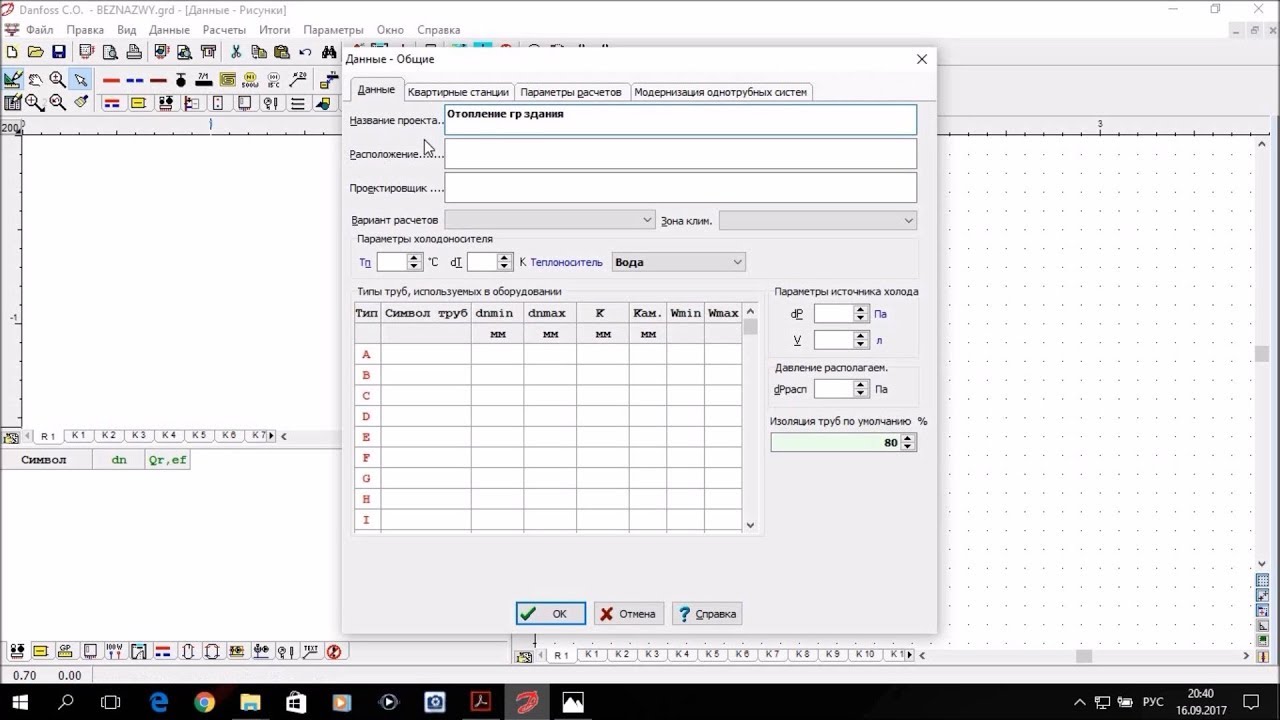Screen dimensions: 1280x720
Task: Select the hand pan tool
Action: [x=35, y=80]
